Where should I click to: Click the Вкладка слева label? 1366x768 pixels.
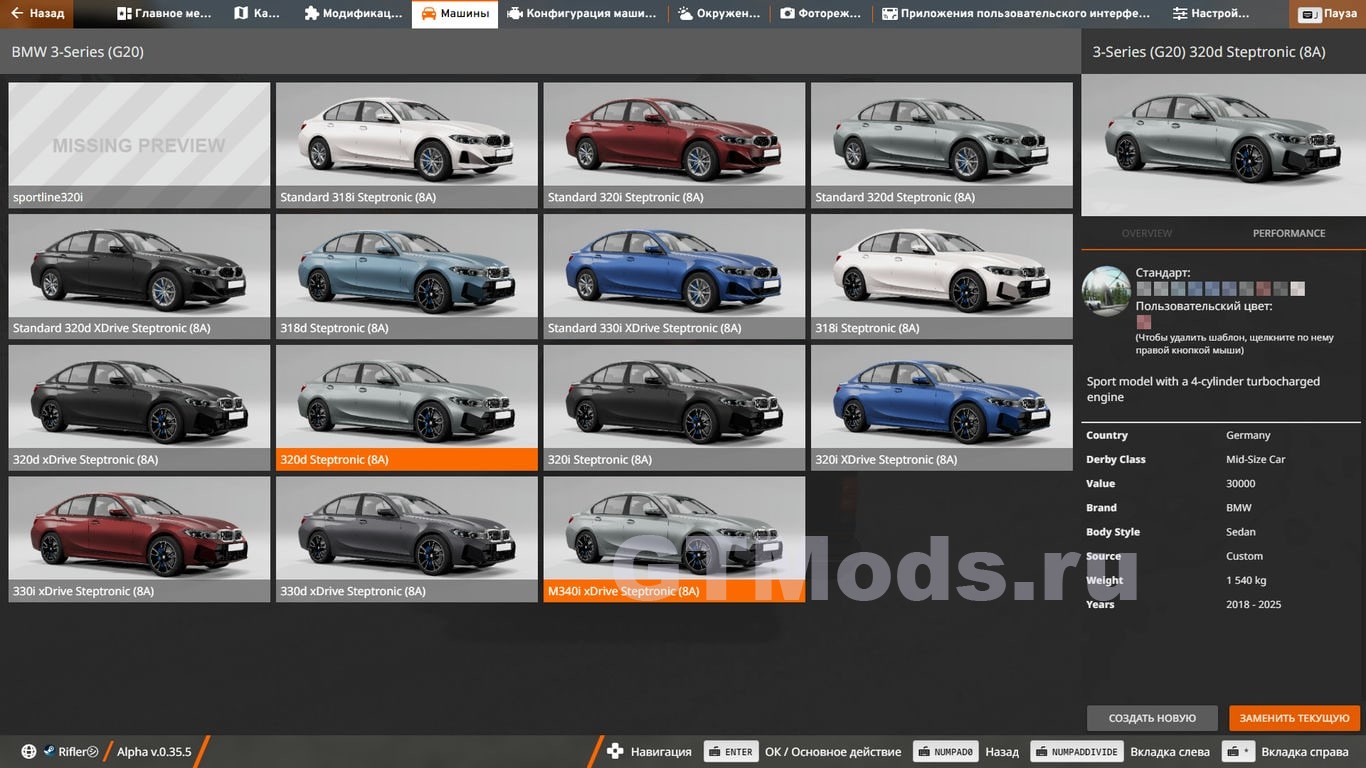pos(1170,752)
